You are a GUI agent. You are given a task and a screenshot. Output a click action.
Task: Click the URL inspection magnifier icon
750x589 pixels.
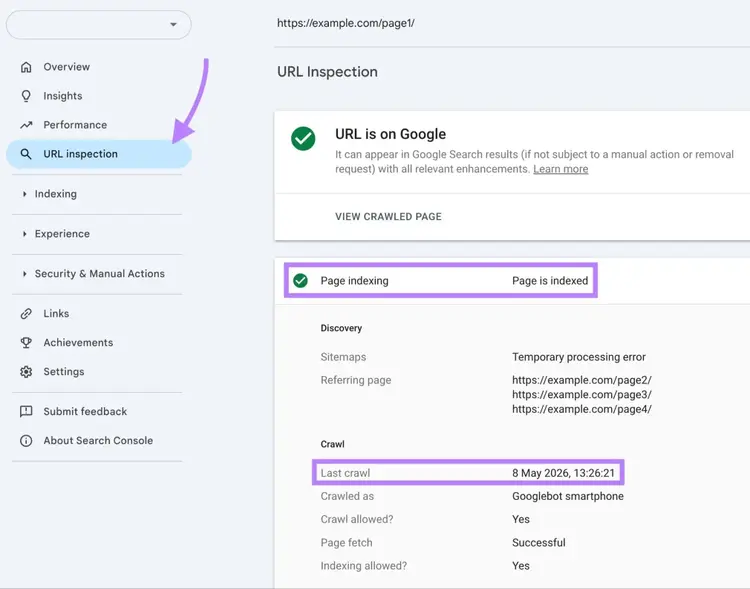(x=26, y=154)
